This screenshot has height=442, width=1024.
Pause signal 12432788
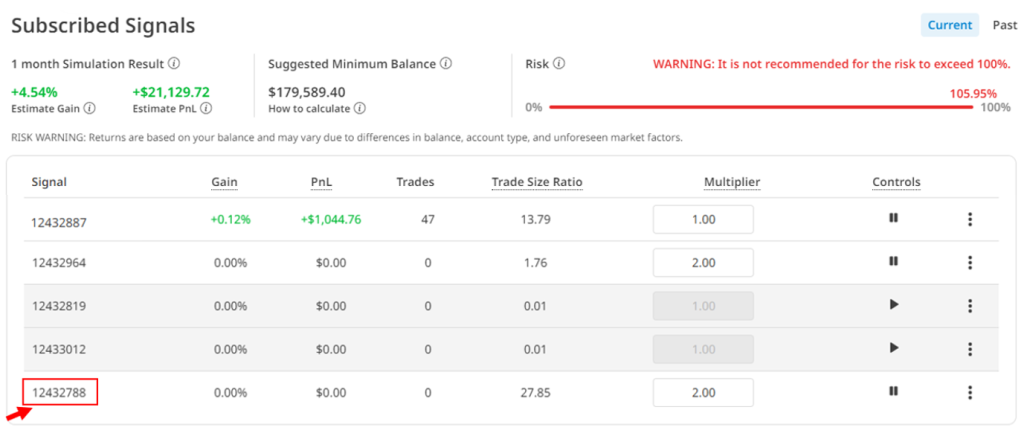coord(894,392)
